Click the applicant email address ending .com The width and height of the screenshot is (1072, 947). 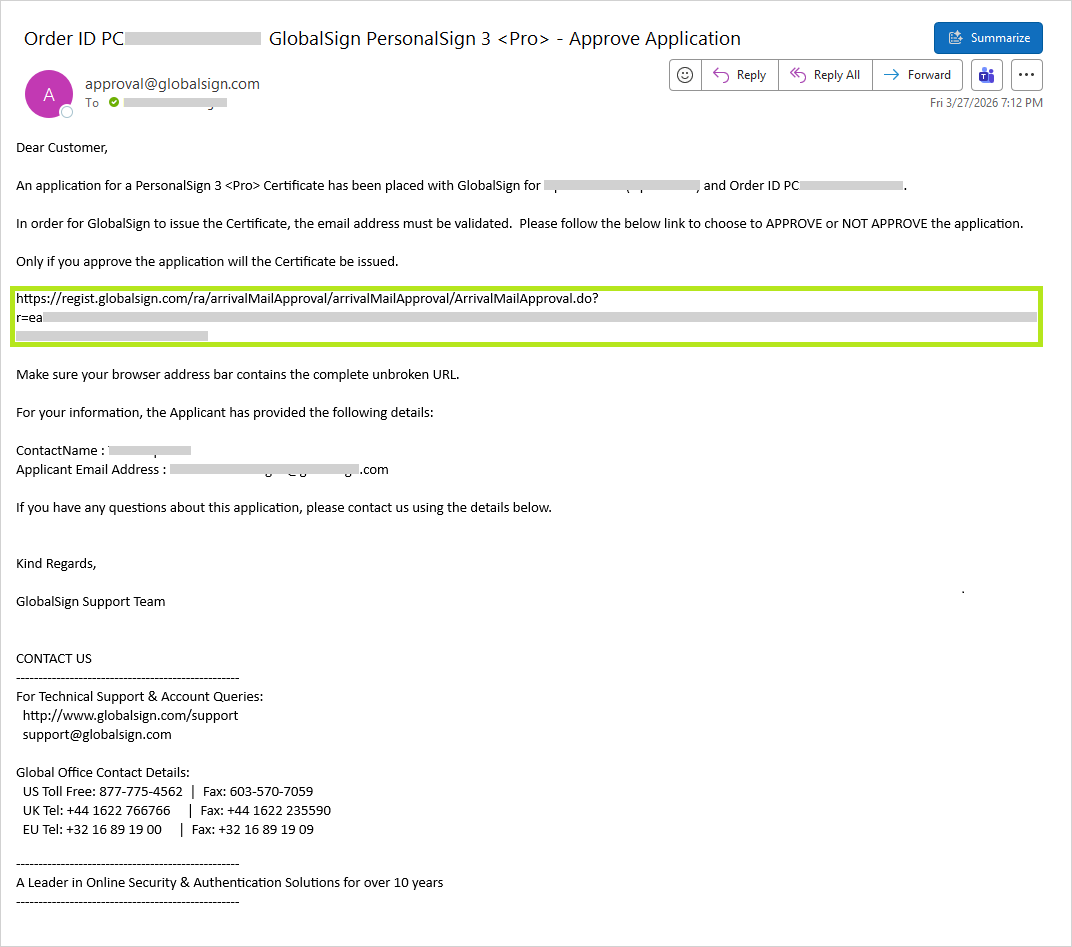(x=279, y=469)
